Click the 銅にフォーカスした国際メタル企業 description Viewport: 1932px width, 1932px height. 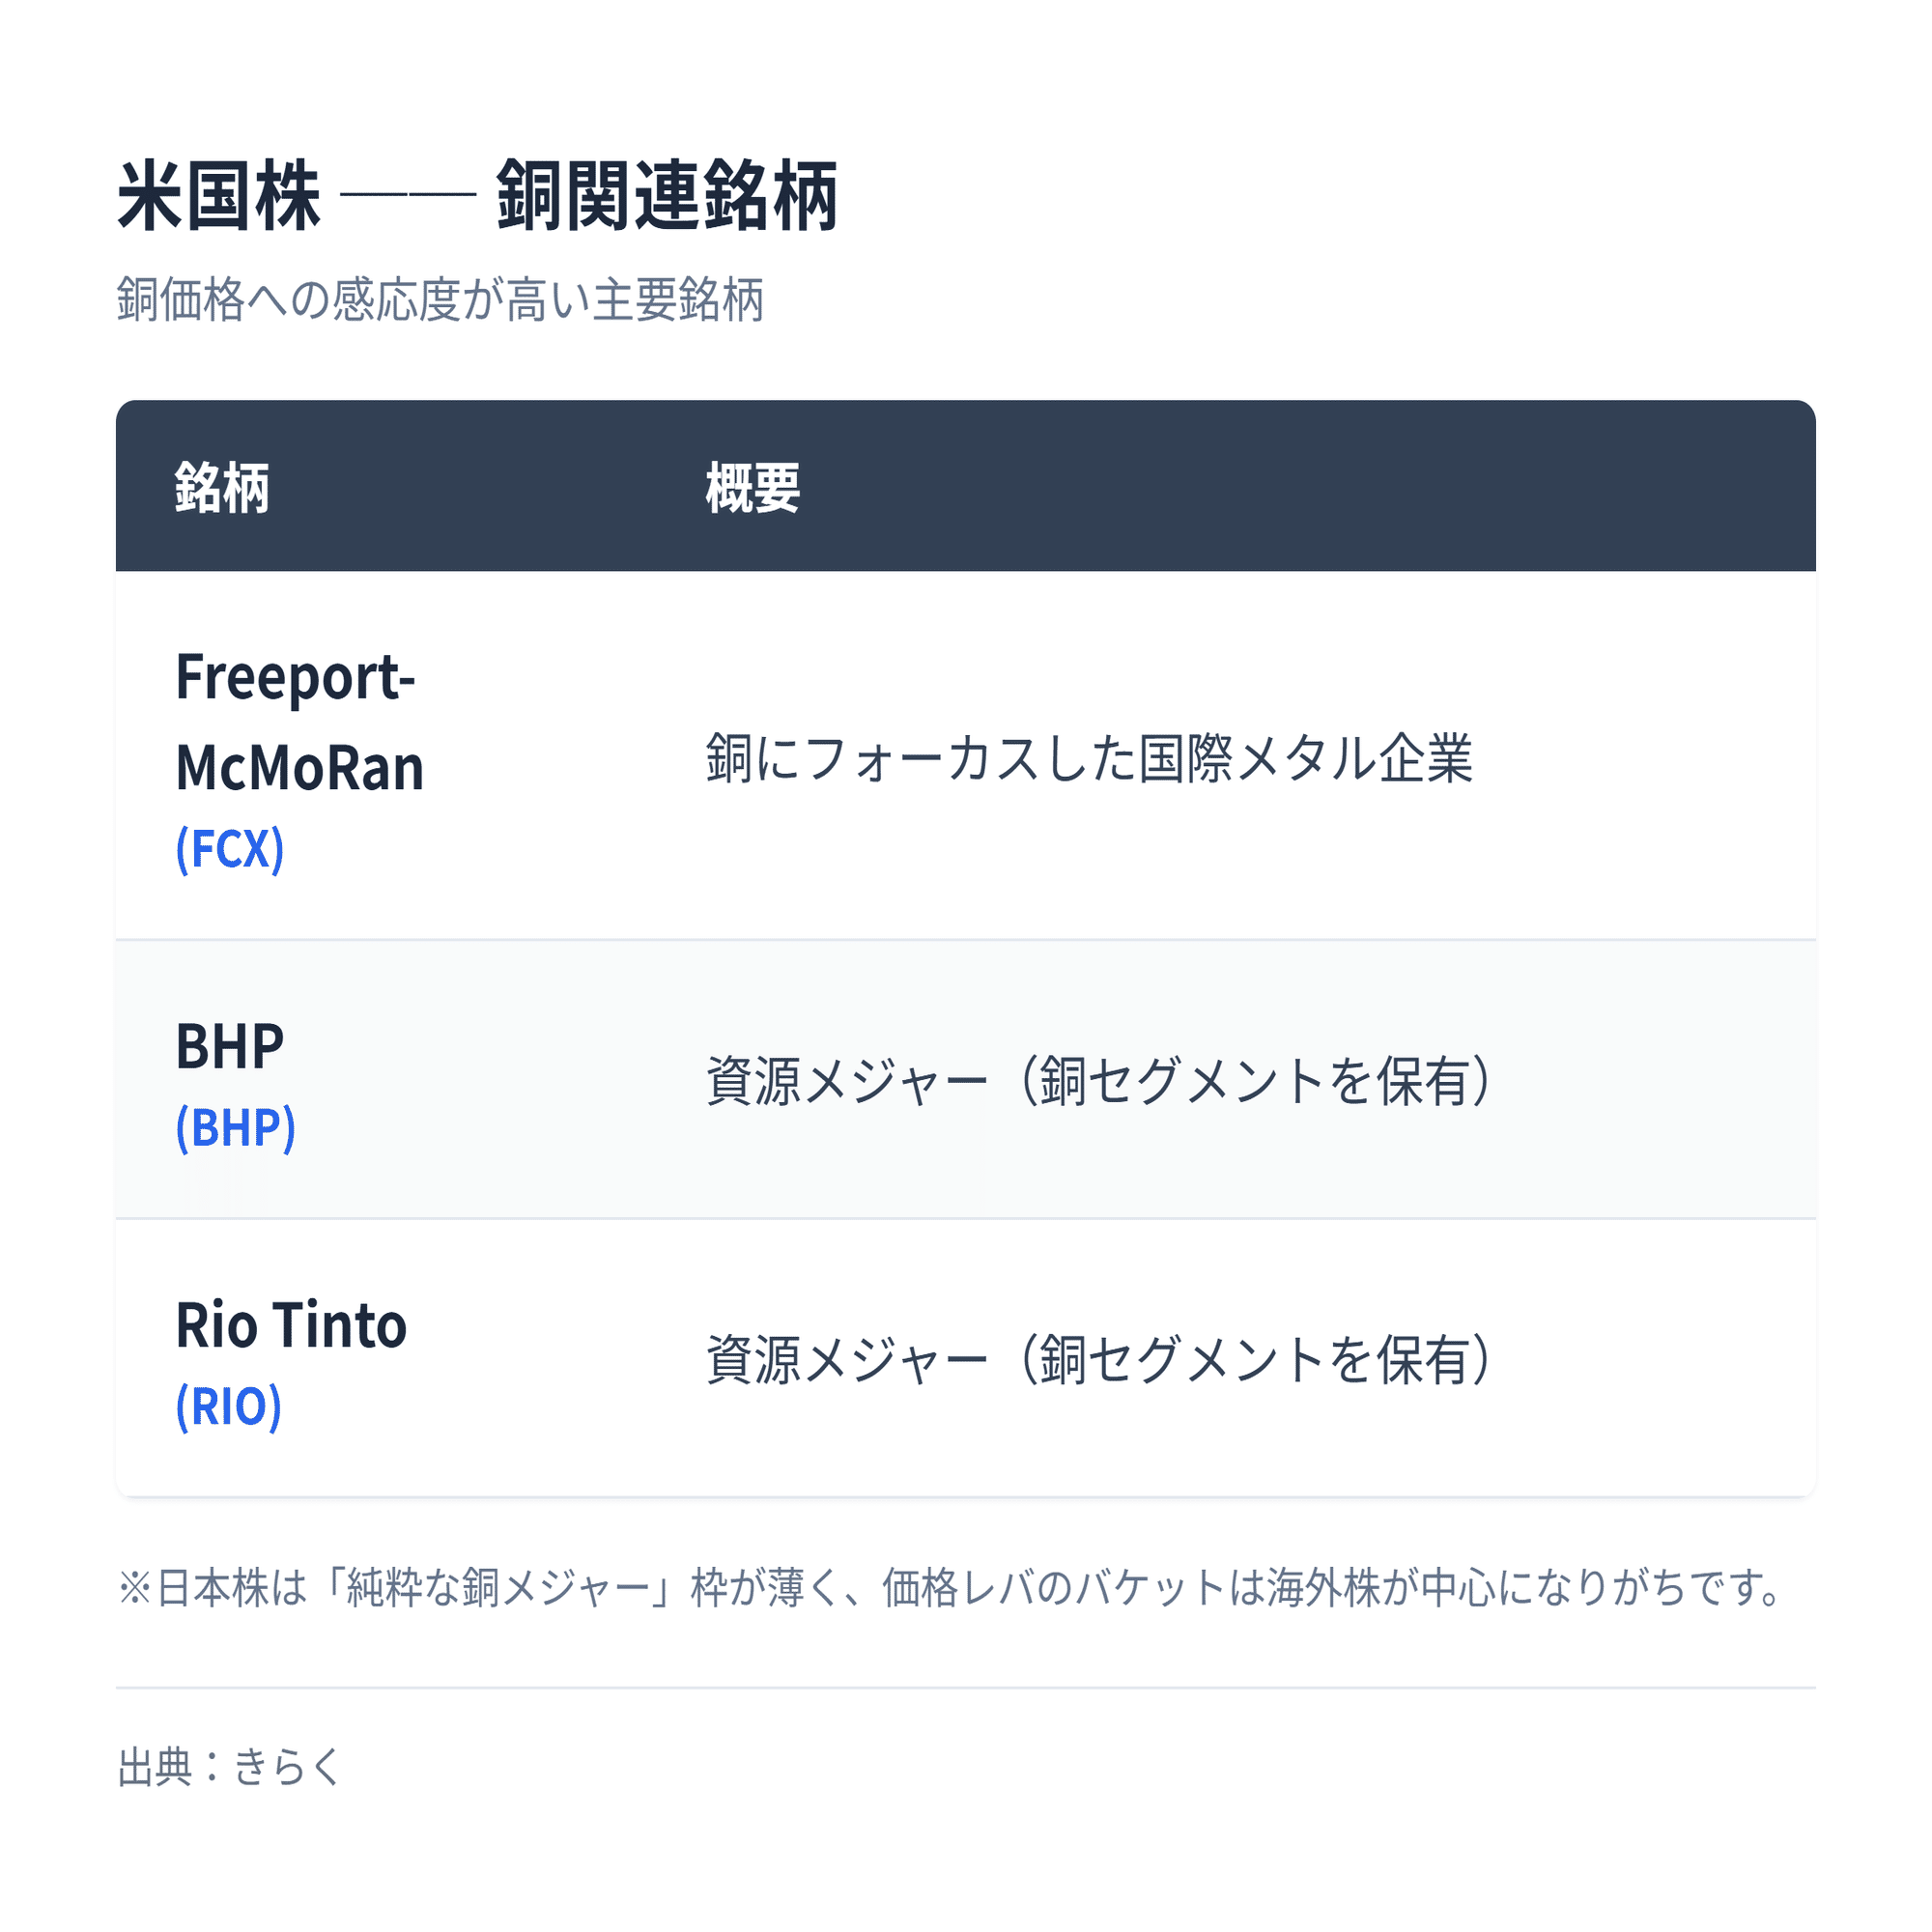coord(1089,757)
